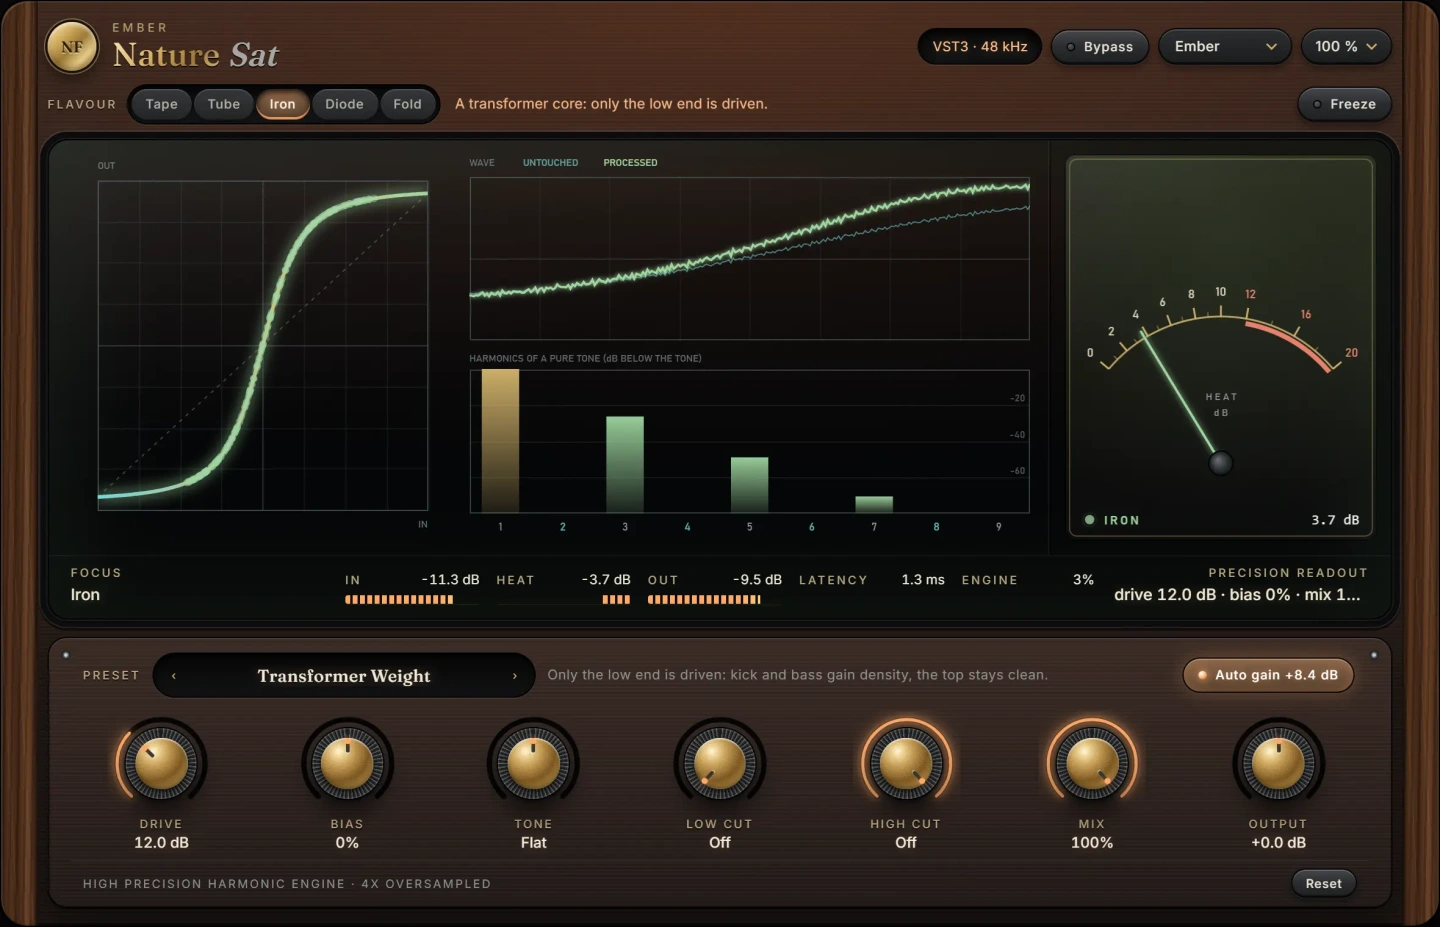Click the waveform display
This screenshot has height=927, width=1440.
(x=750, y=259)
